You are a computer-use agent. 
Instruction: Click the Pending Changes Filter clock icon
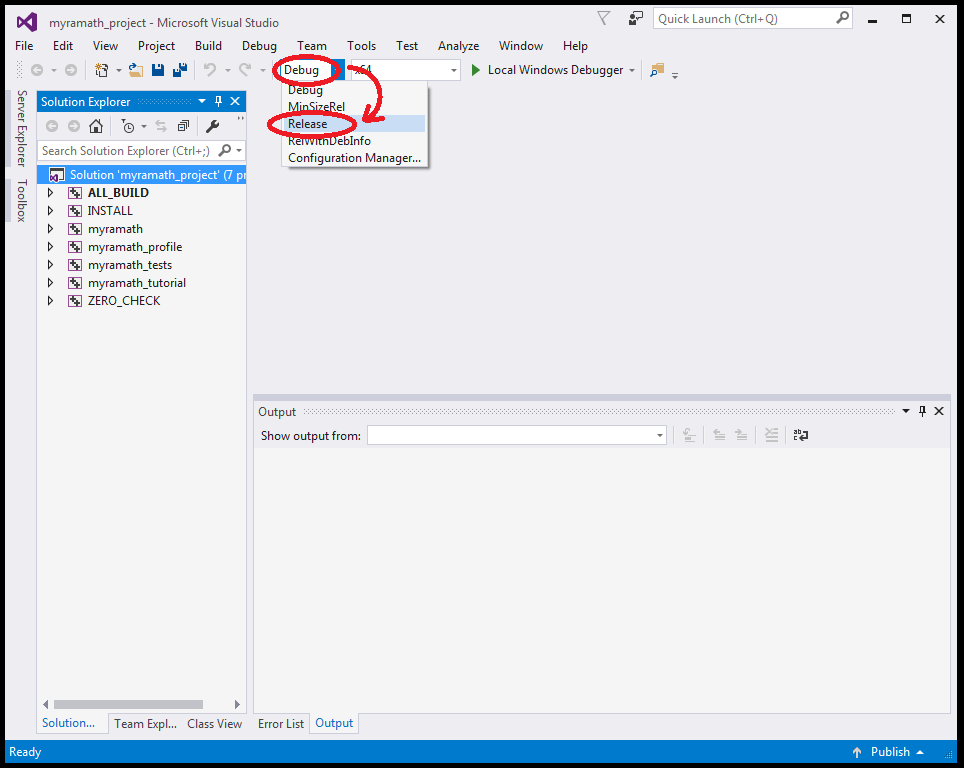pyautogui.click(x=127, y=127)
